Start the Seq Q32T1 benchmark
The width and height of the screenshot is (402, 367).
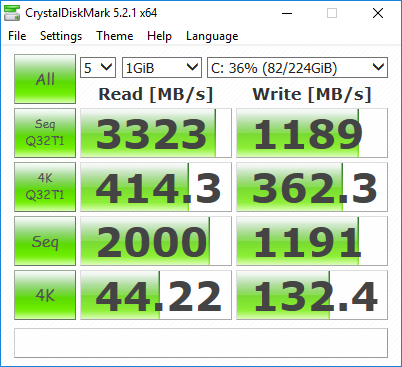tap(45, 133)
